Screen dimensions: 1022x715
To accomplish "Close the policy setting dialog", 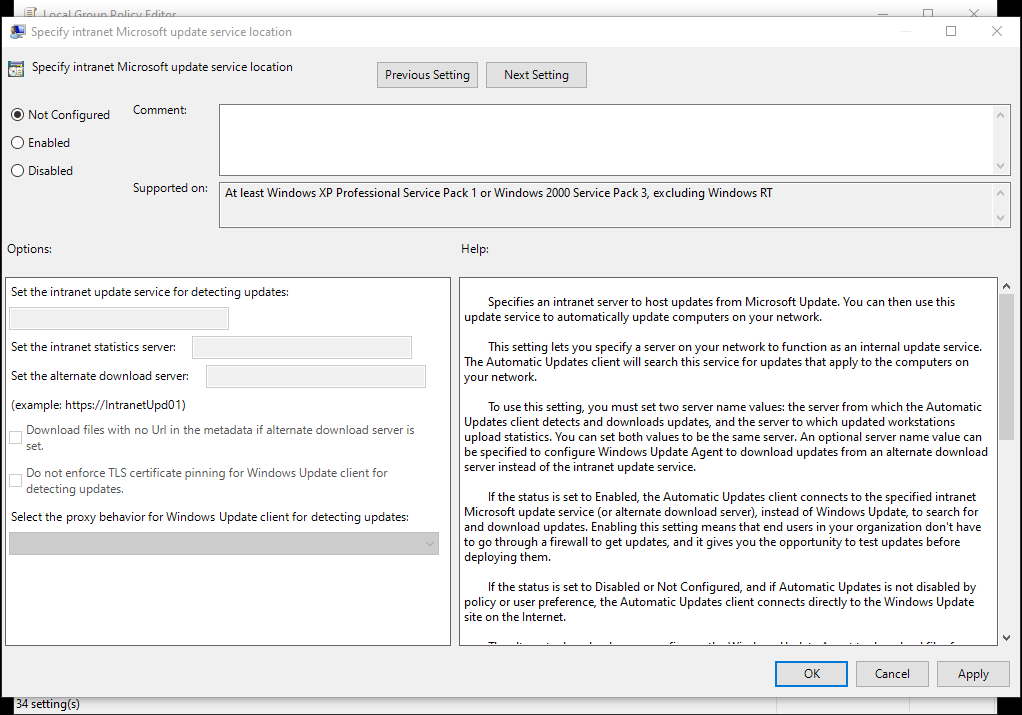I will (x=997, y=31).
